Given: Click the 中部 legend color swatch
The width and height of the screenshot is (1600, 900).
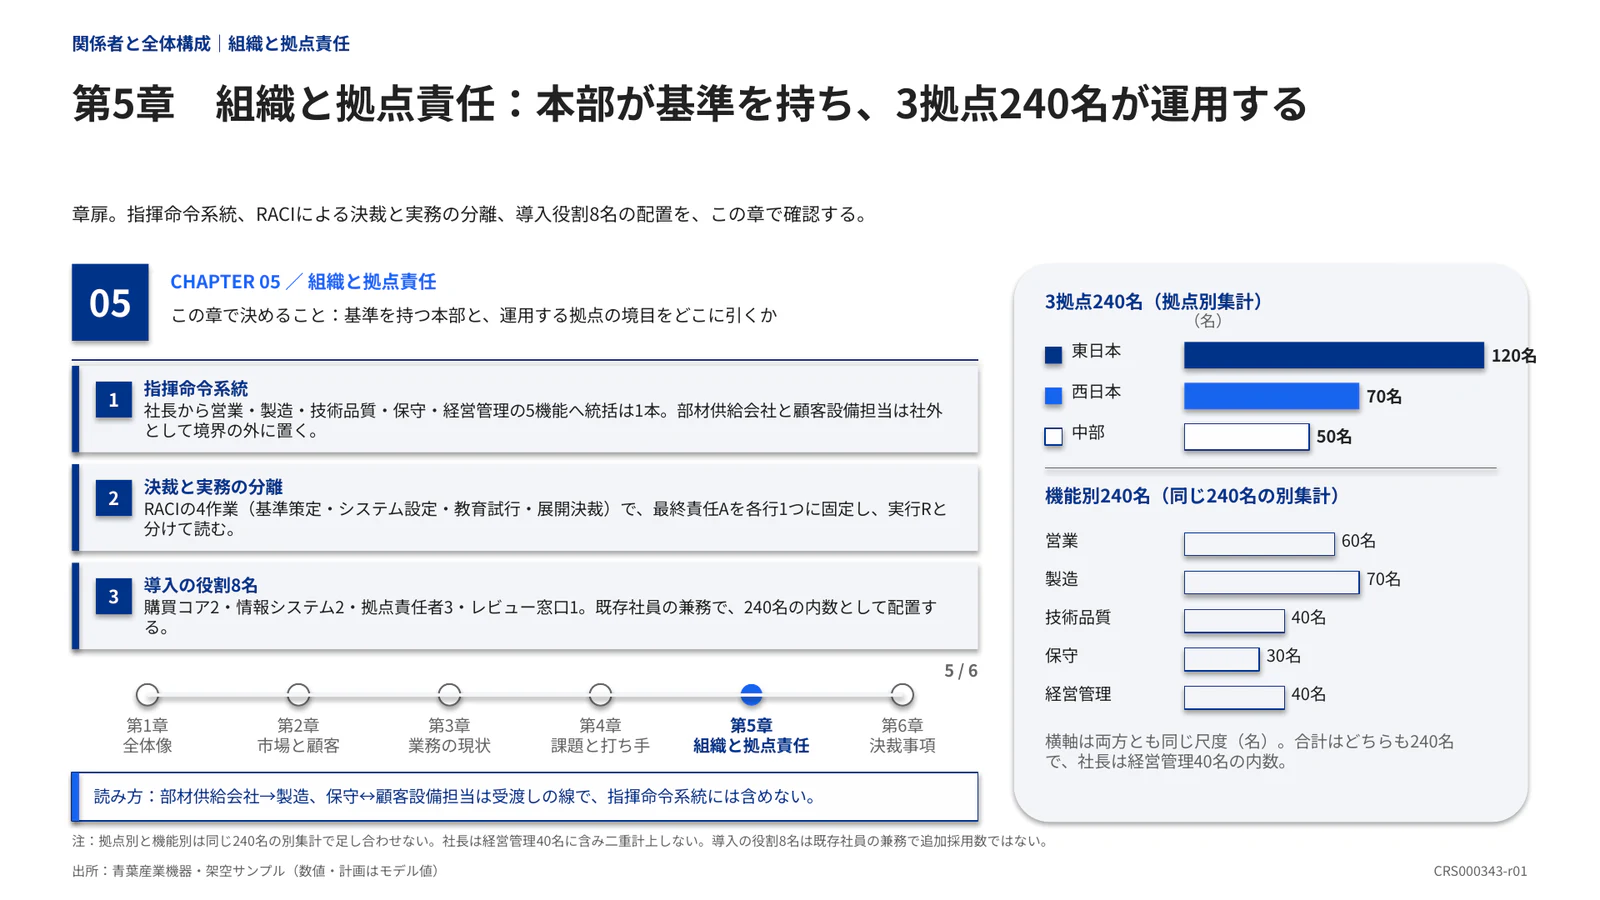Looking at the screenshot, I should click(1053, 437).
